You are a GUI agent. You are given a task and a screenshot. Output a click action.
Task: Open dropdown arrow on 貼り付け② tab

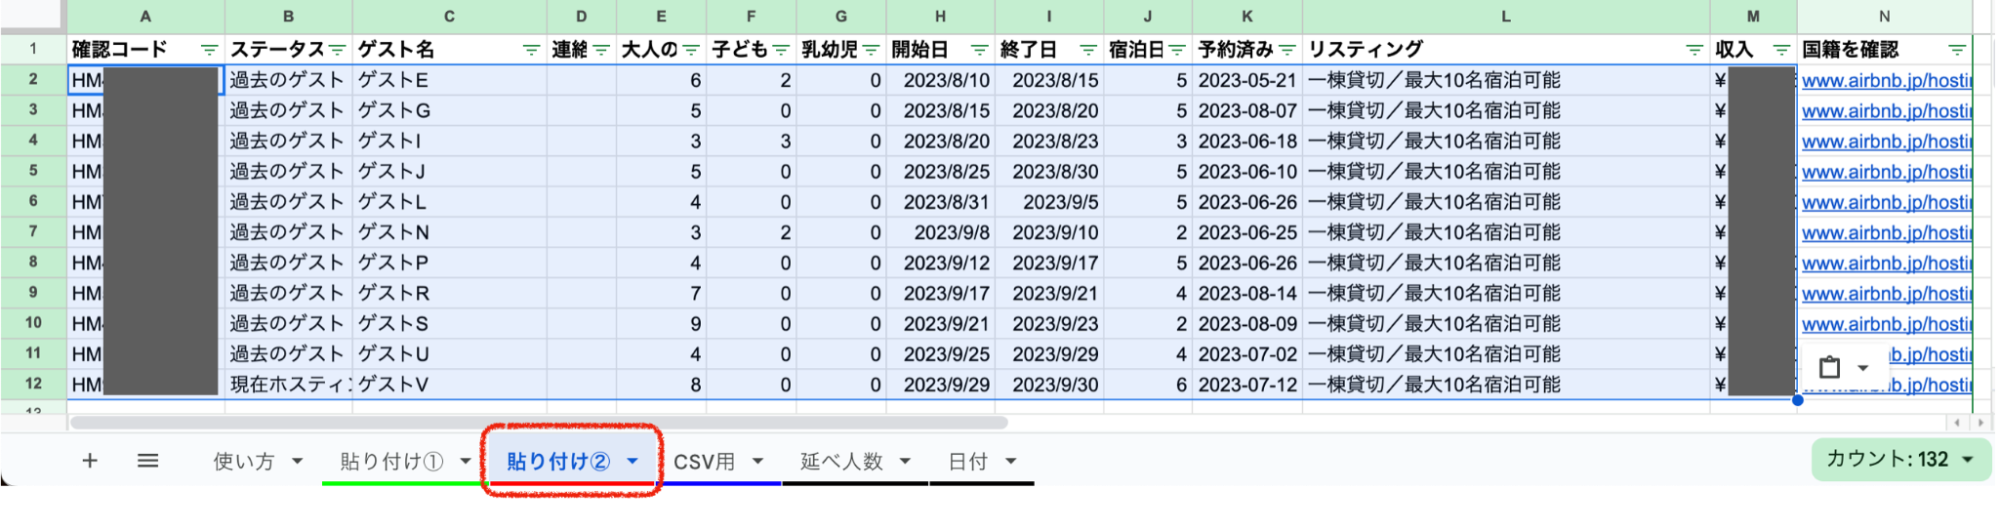tap(633, 461)
